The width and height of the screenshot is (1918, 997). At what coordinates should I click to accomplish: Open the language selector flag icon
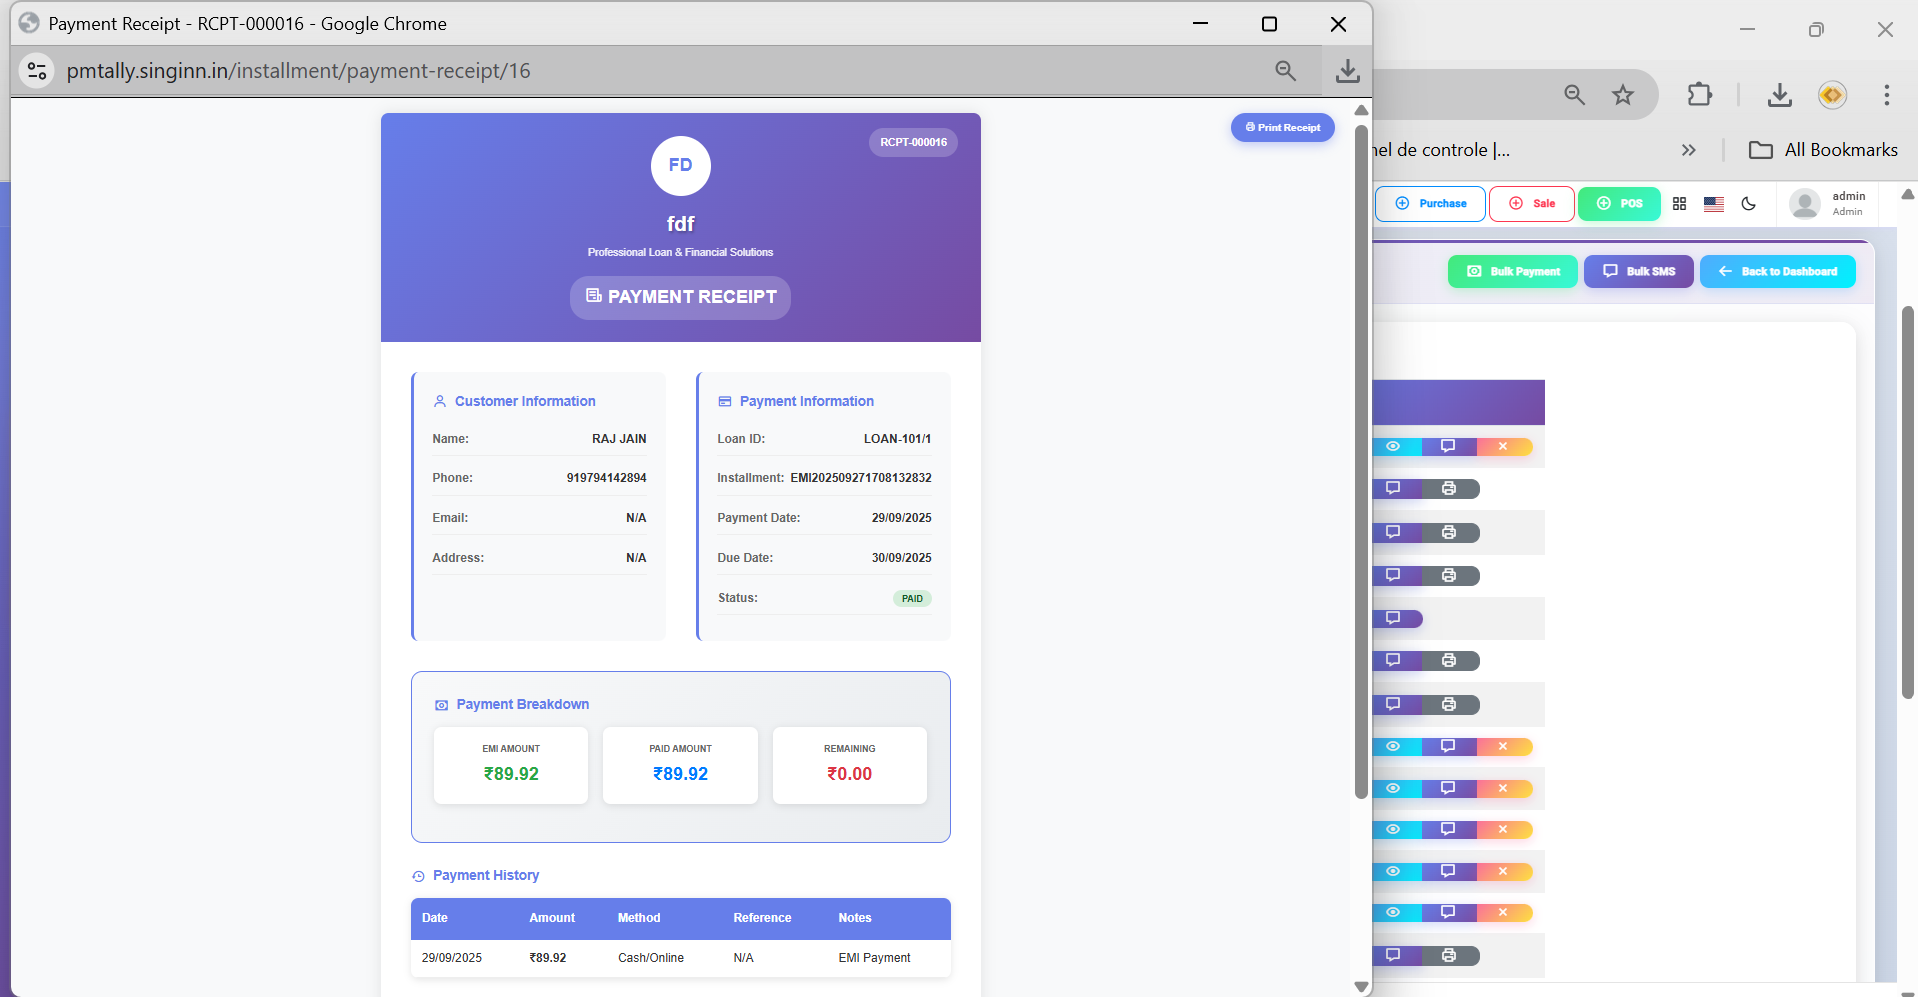(x=1714, y=204)
